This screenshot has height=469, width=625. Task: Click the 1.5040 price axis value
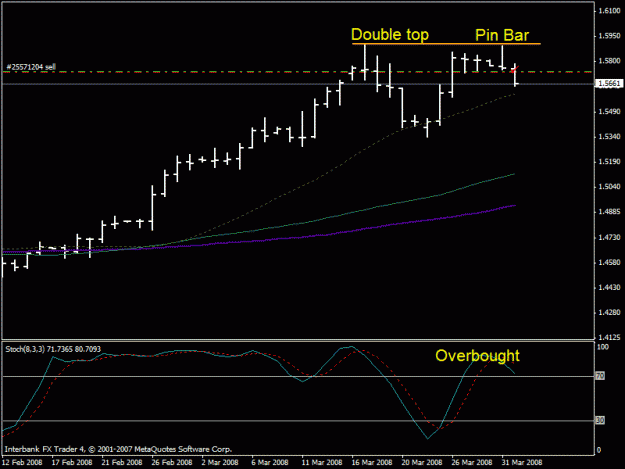click(609, 187)
